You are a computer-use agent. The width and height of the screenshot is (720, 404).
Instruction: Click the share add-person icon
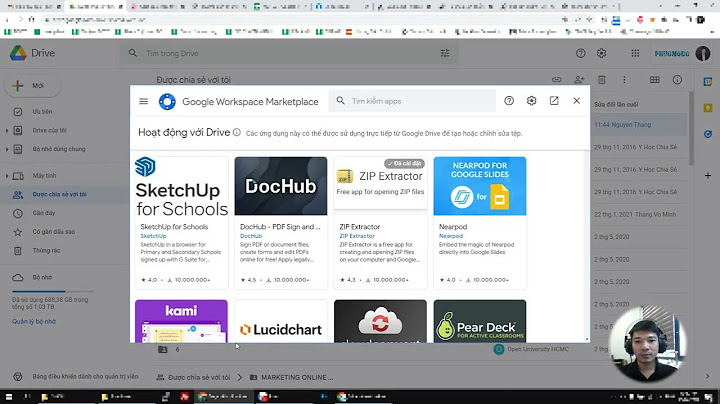pos(579,80)
